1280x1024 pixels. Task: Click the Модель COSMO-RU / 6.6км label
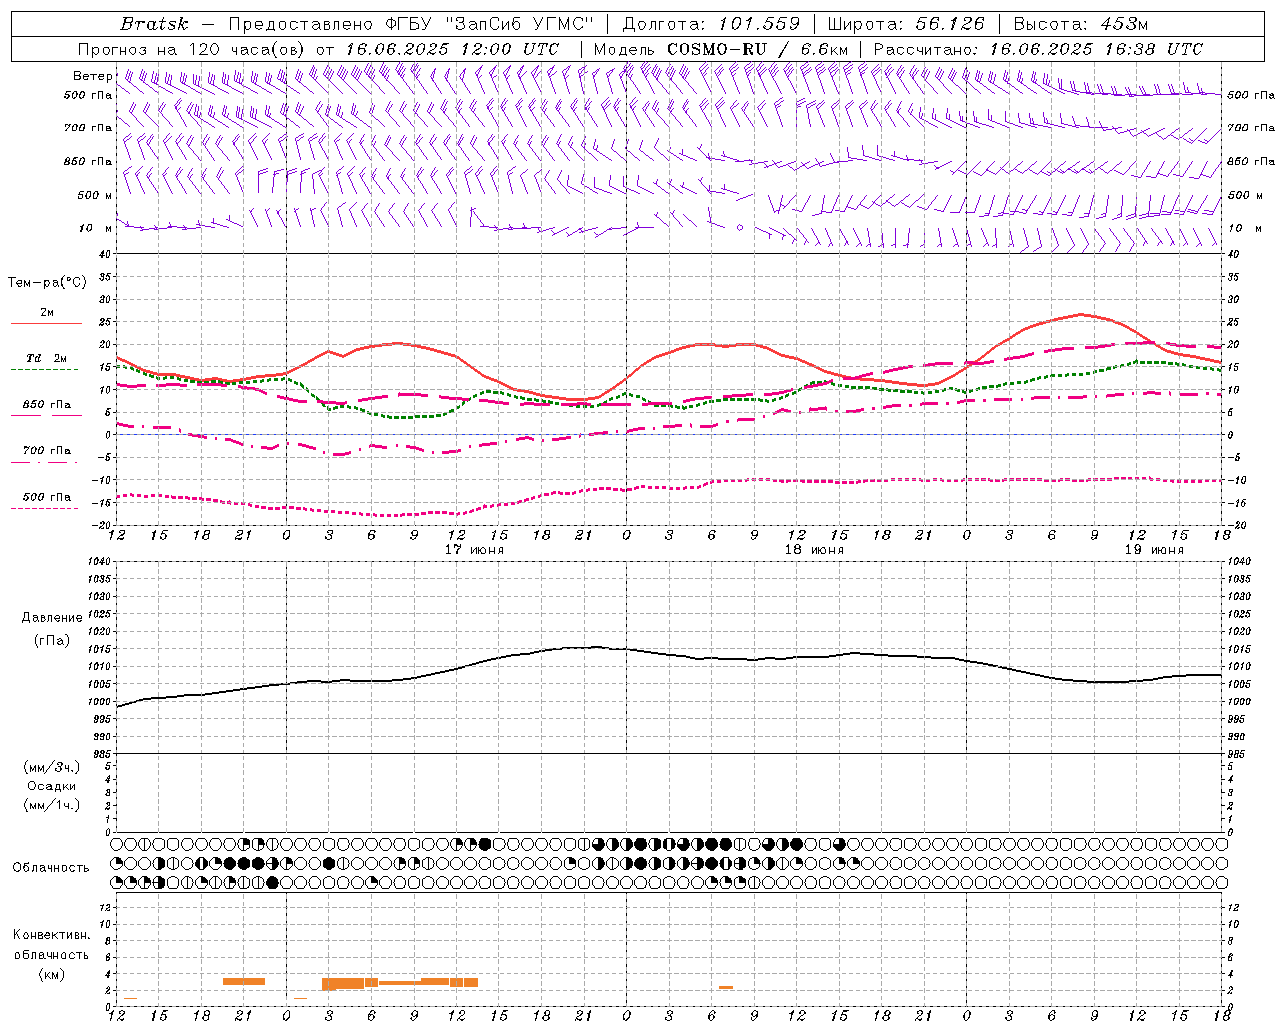721,49
